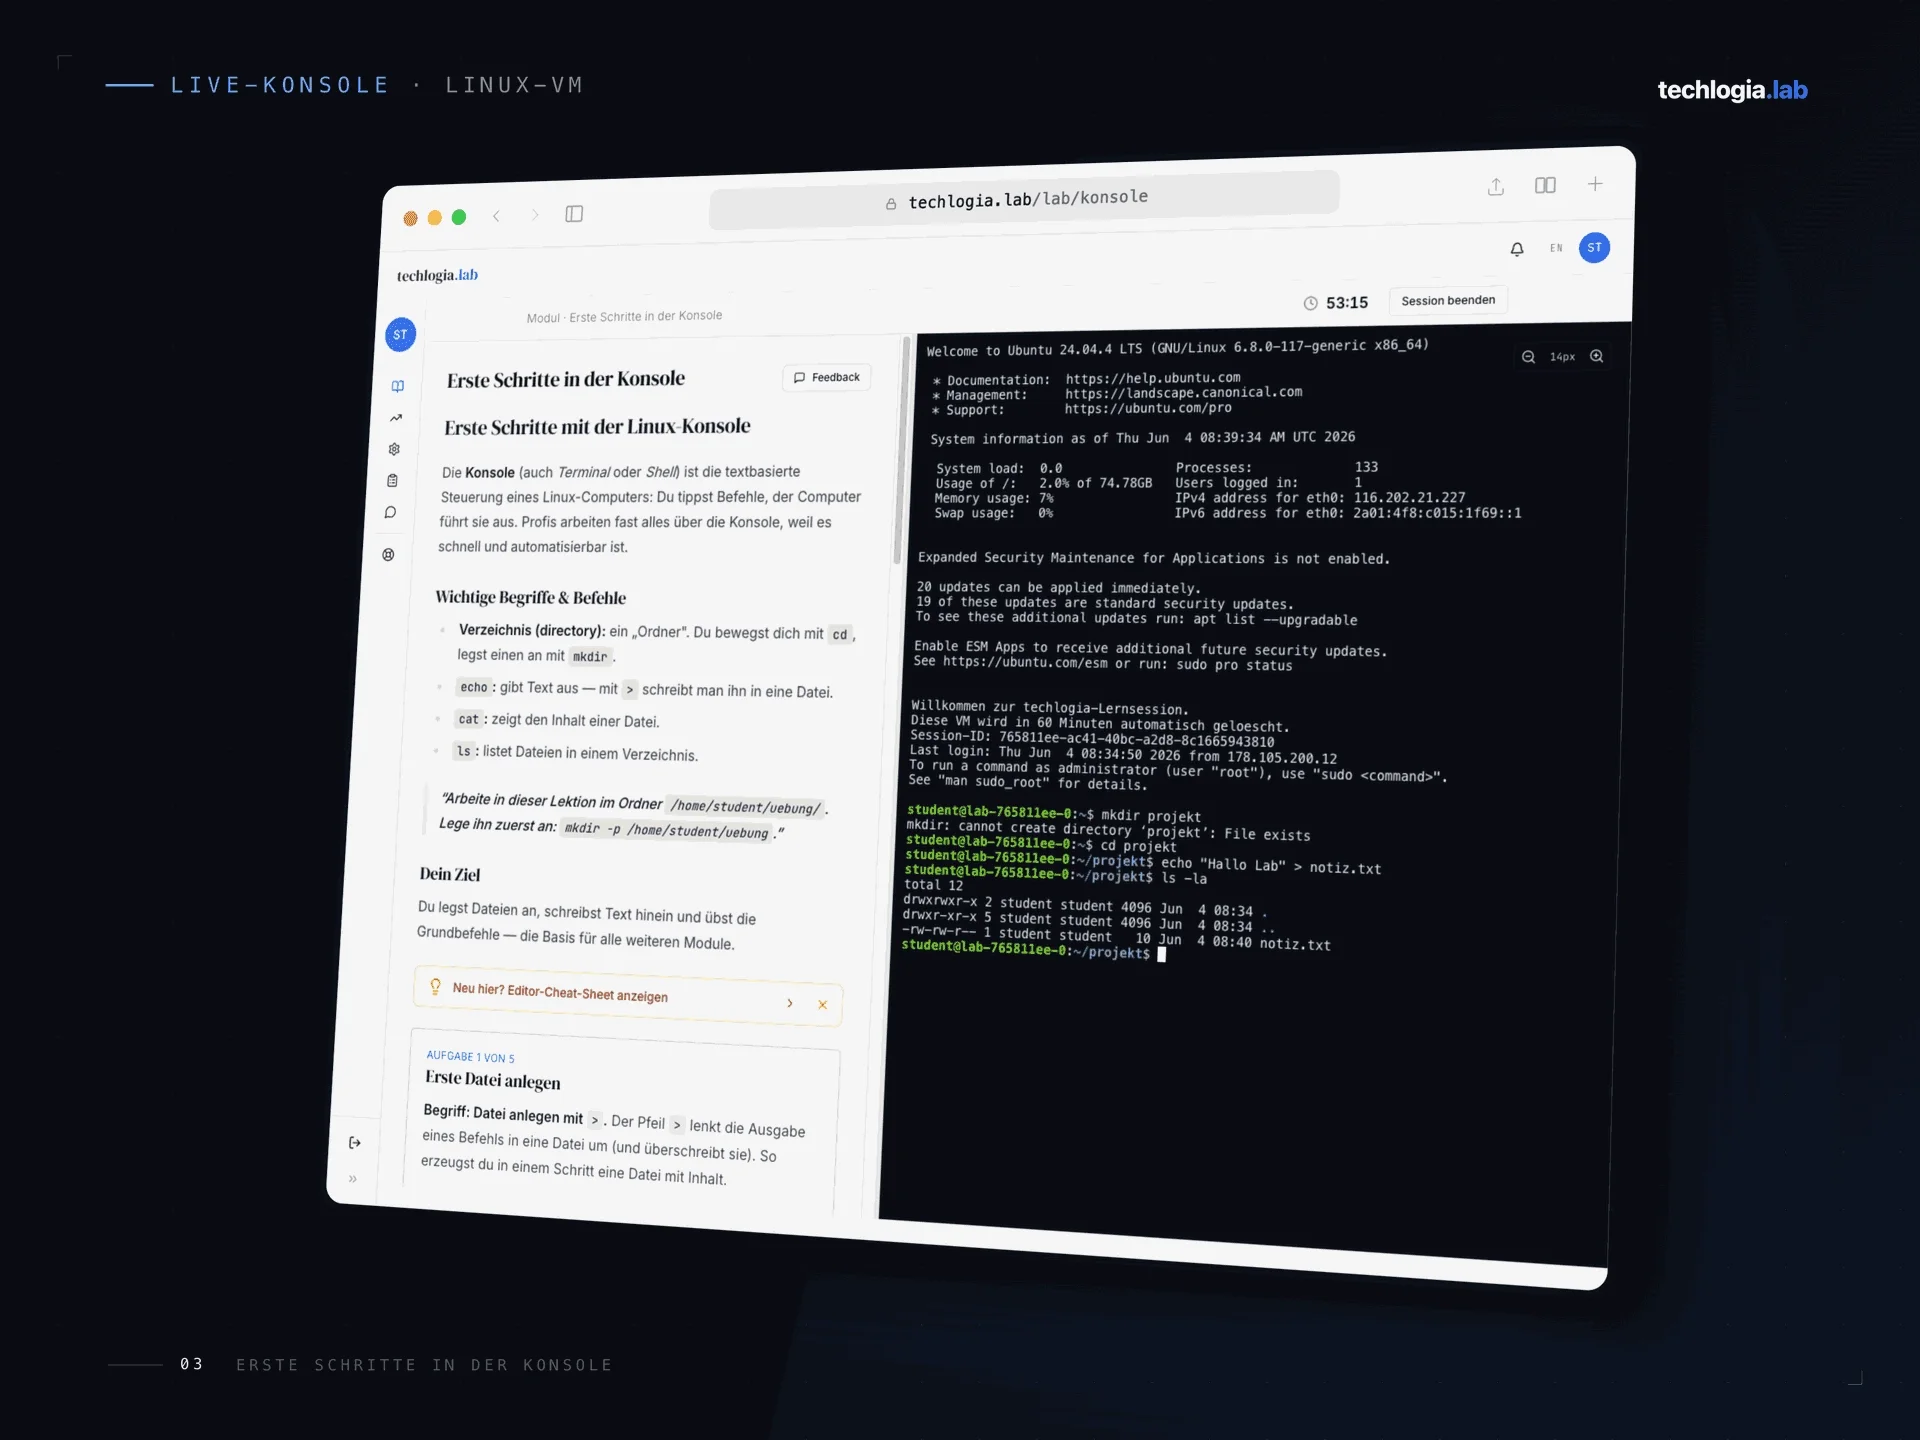Click the IPv4 address 116.202.21.227
Viewport: 1920px width, 1440px height.
[1410, 497]
